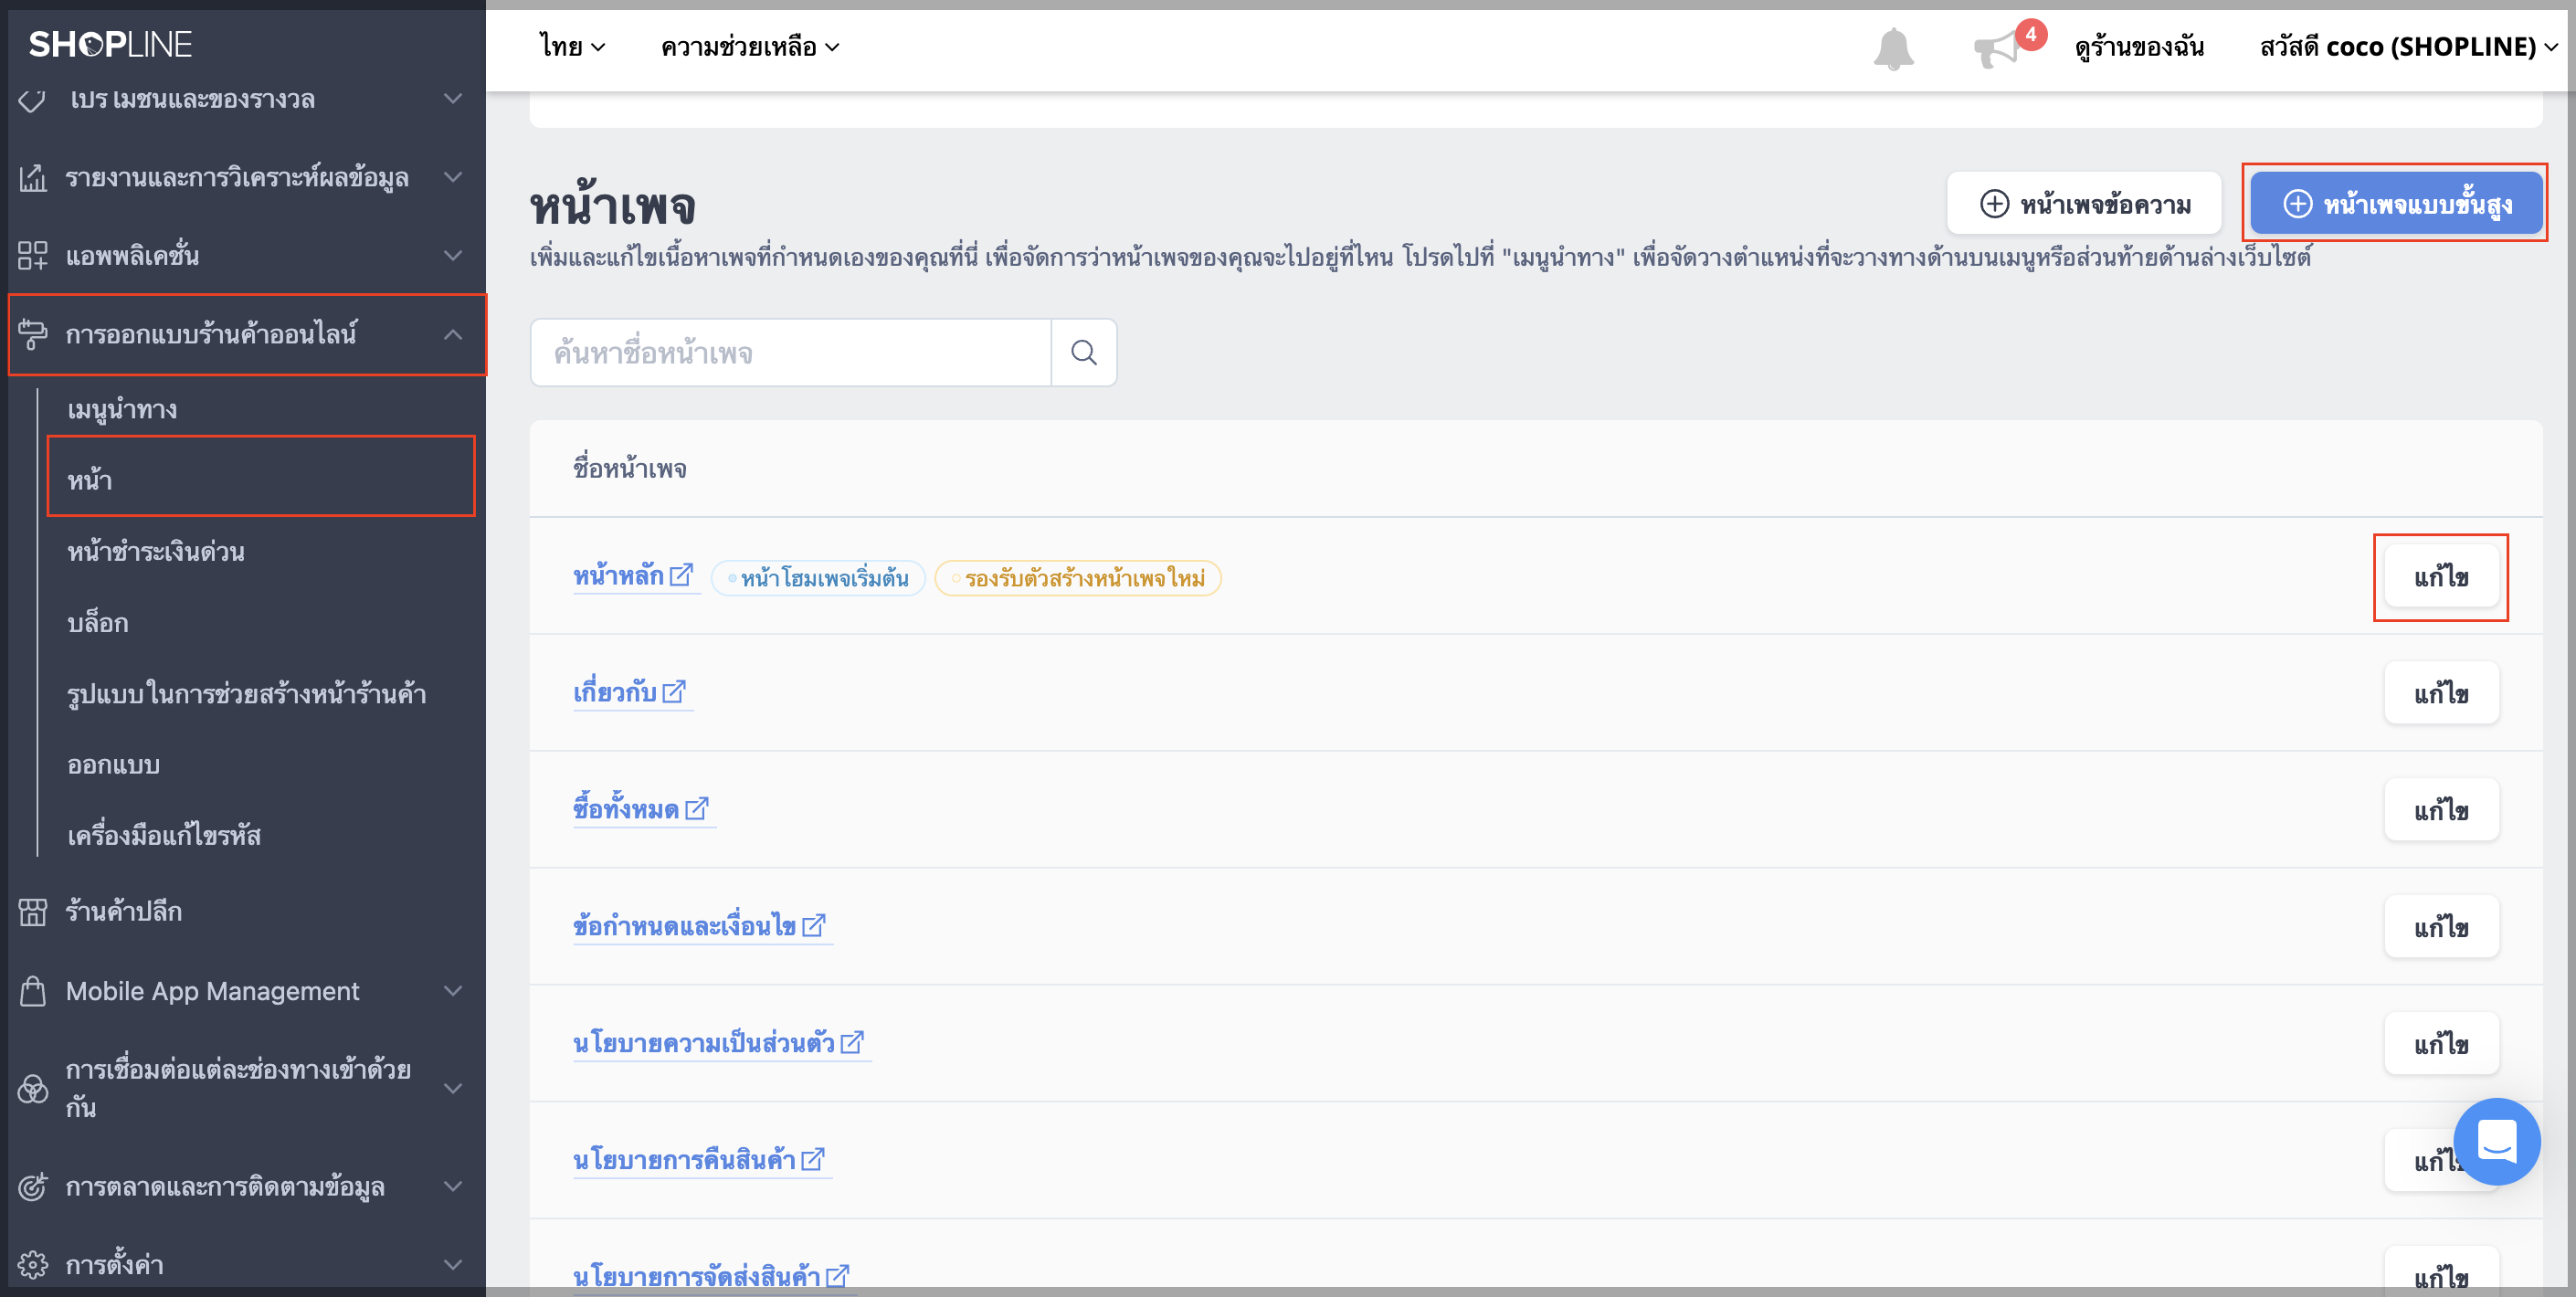2576x1297 pixels.
Task: Open the ไทย language dropdown
Action: 572,47
